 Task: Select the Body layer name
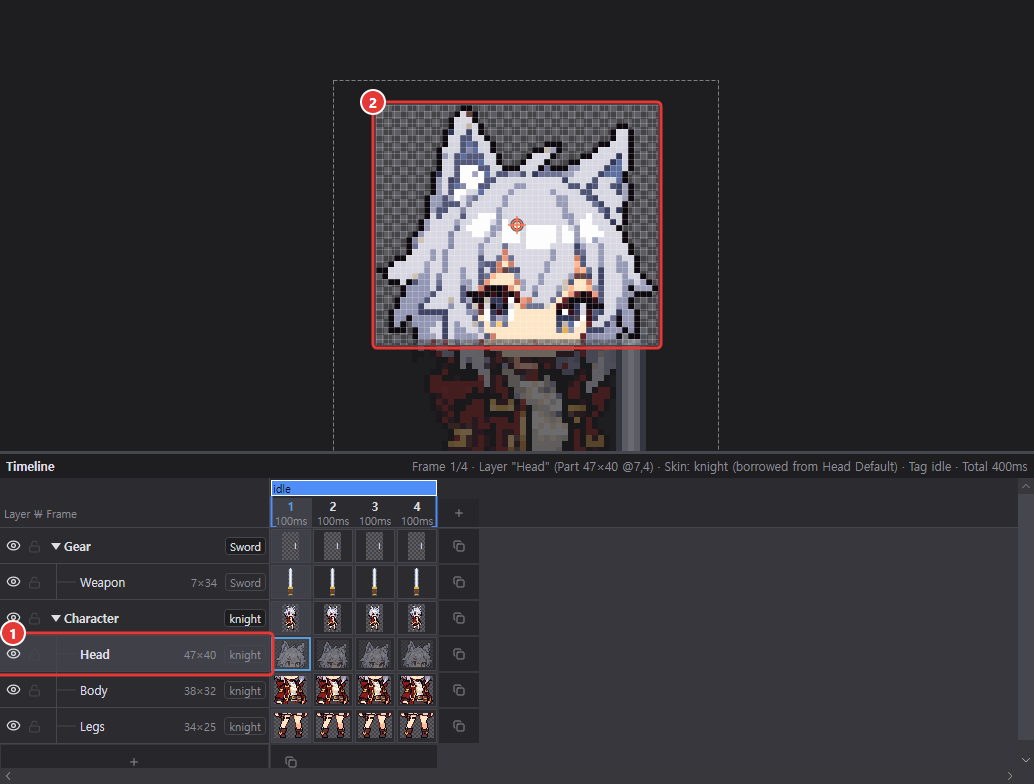tap(94, 690)
